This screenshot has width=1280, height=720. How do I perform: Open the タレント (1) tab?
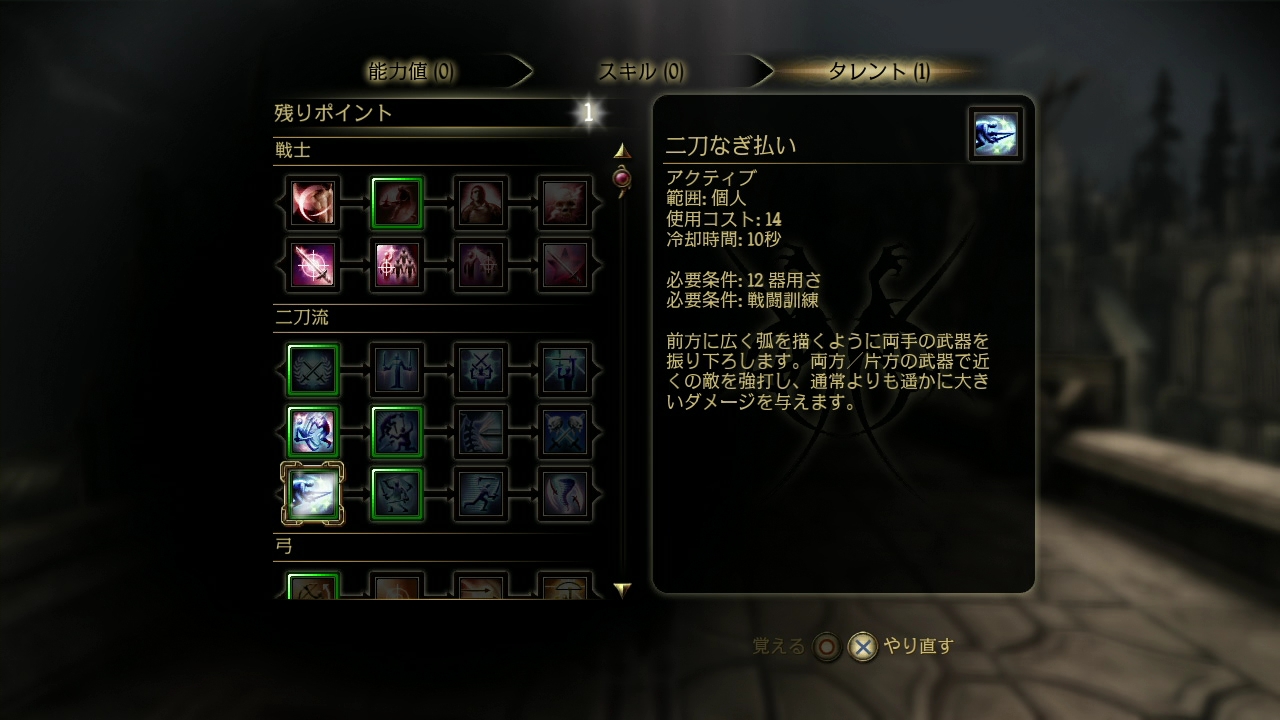(x=880, y=71)
